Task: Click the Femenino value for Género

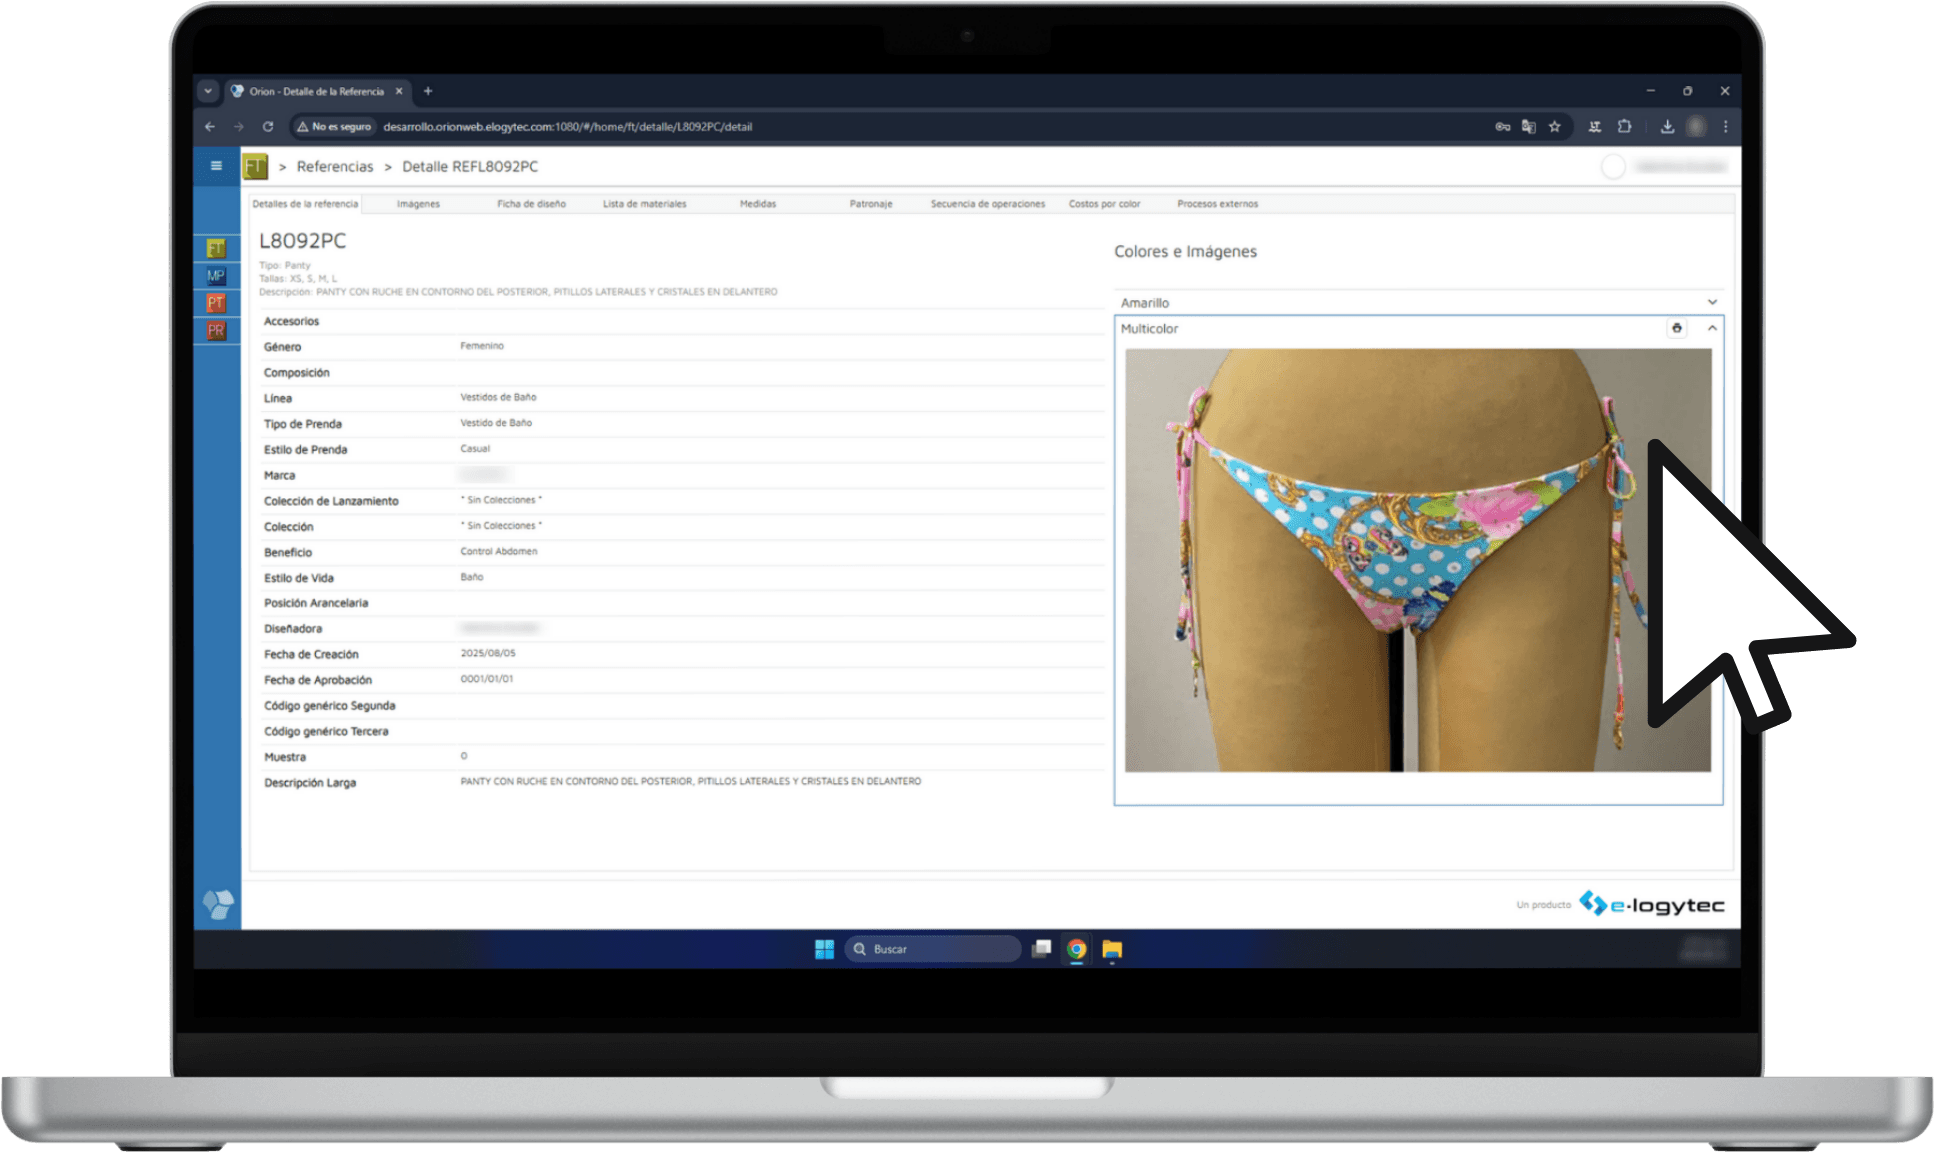Action: (x=482, y=346)
